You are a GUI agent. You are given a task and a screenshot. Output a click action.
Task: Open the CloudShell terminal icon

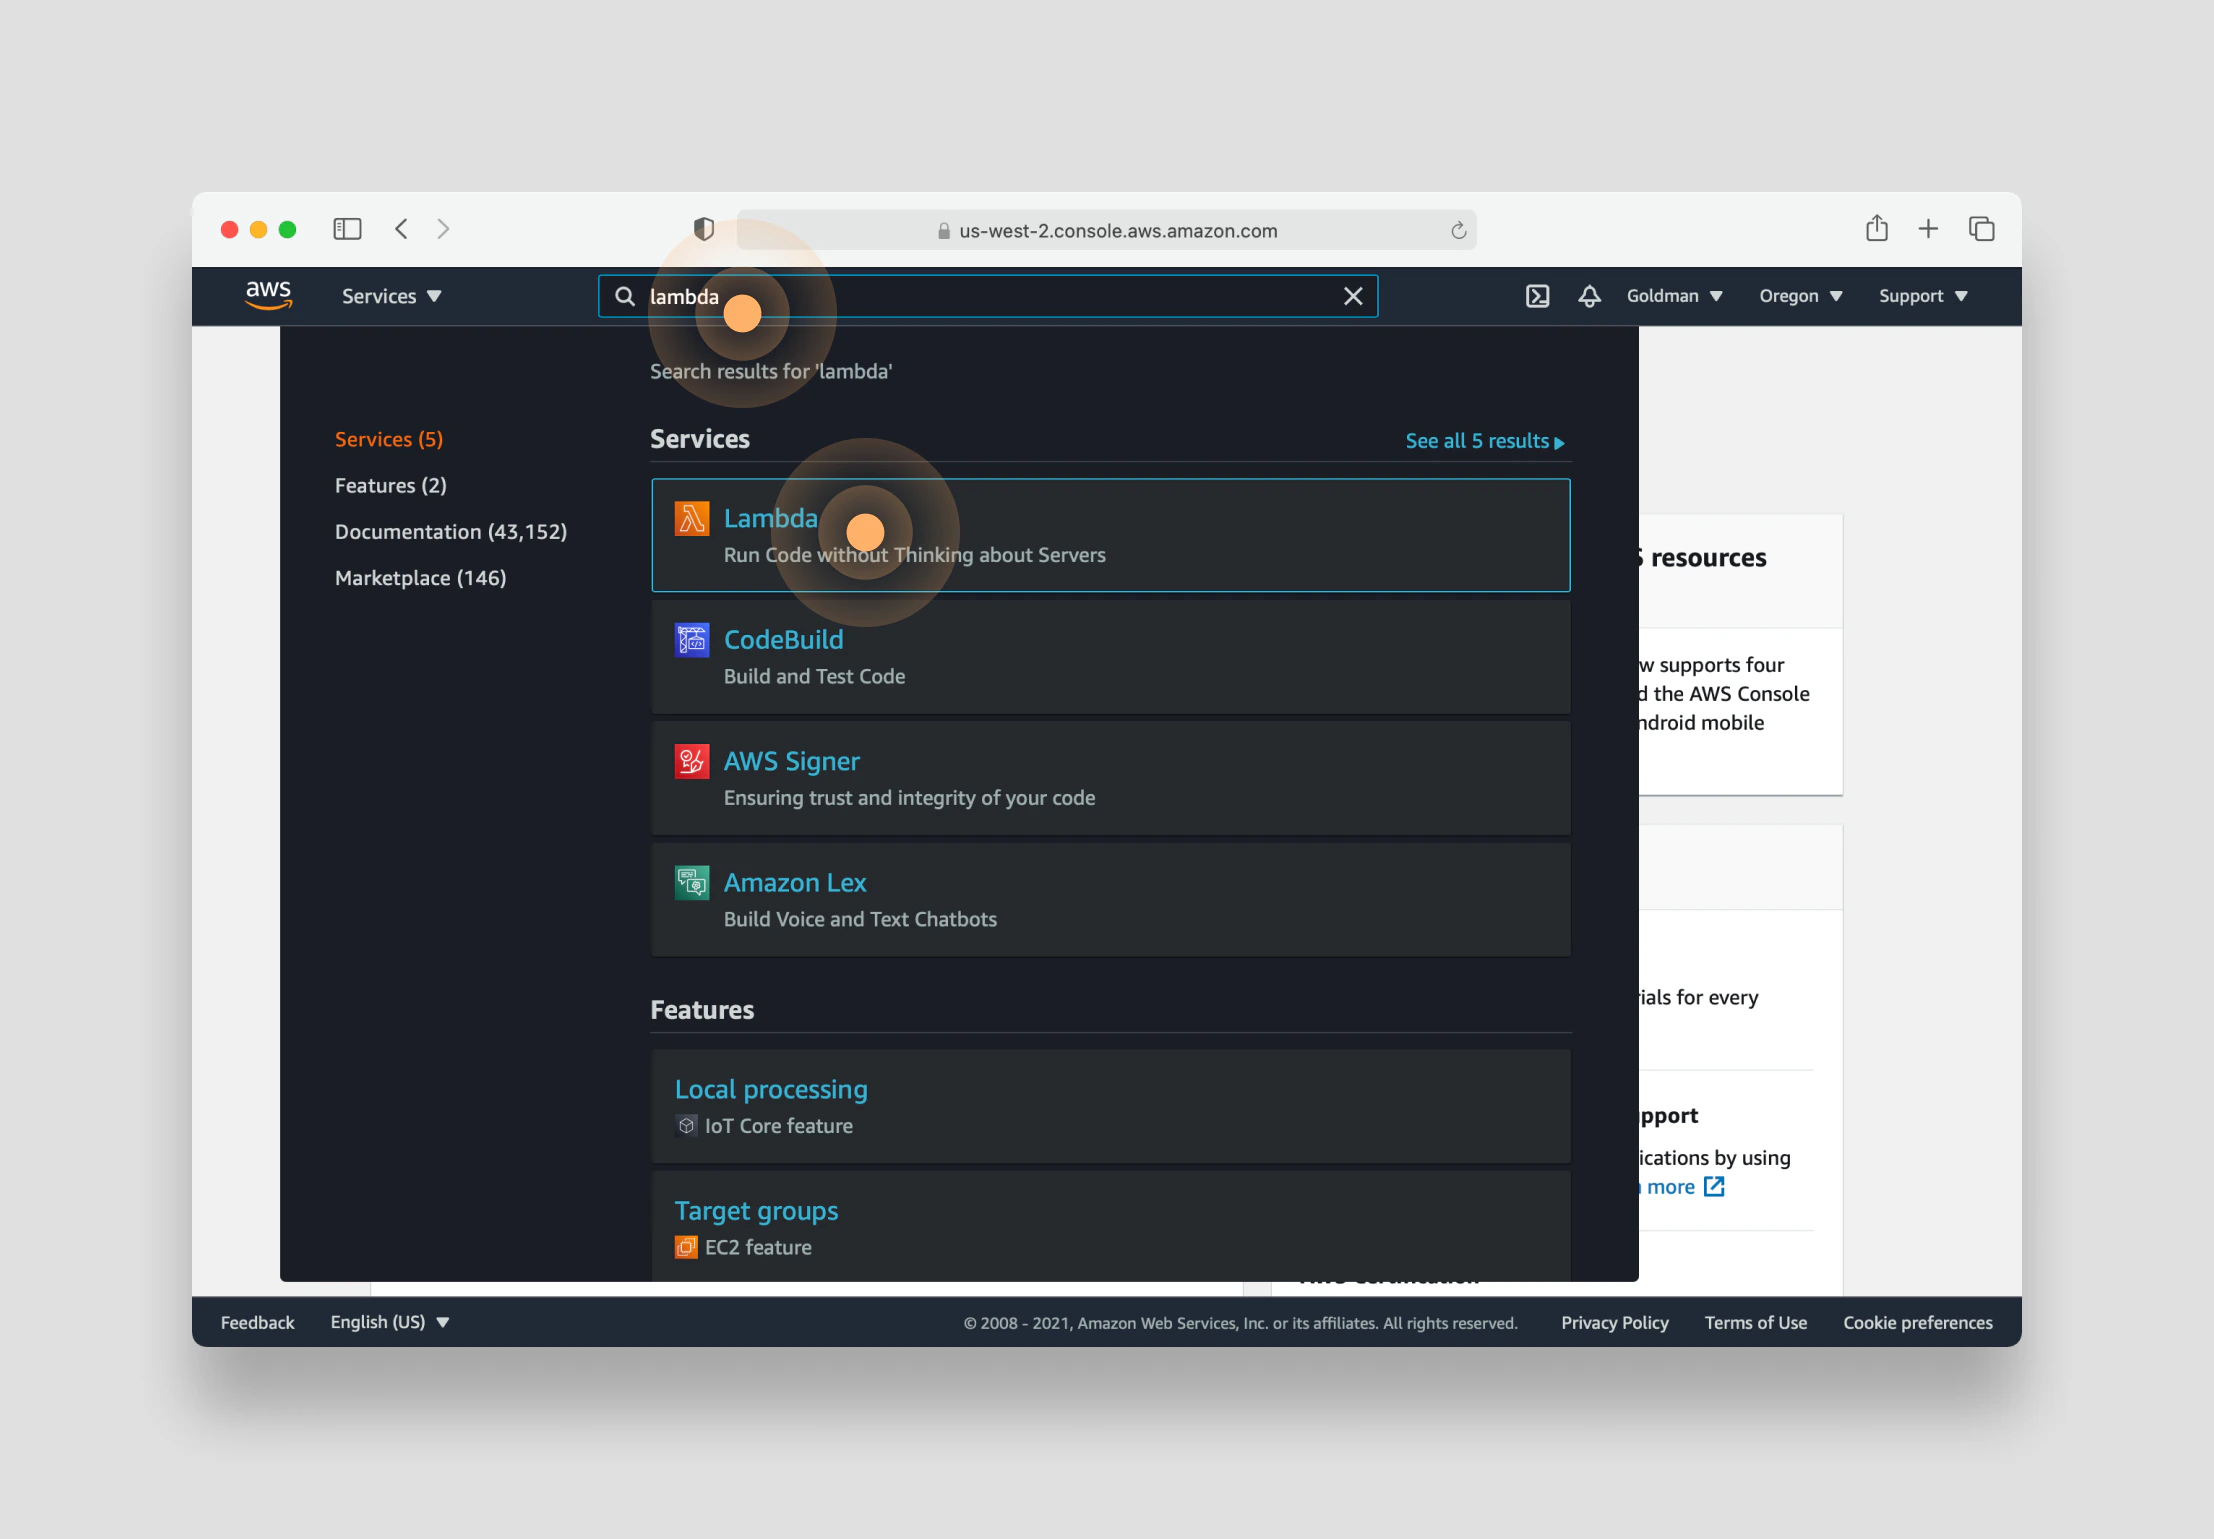pos(1538,296)
